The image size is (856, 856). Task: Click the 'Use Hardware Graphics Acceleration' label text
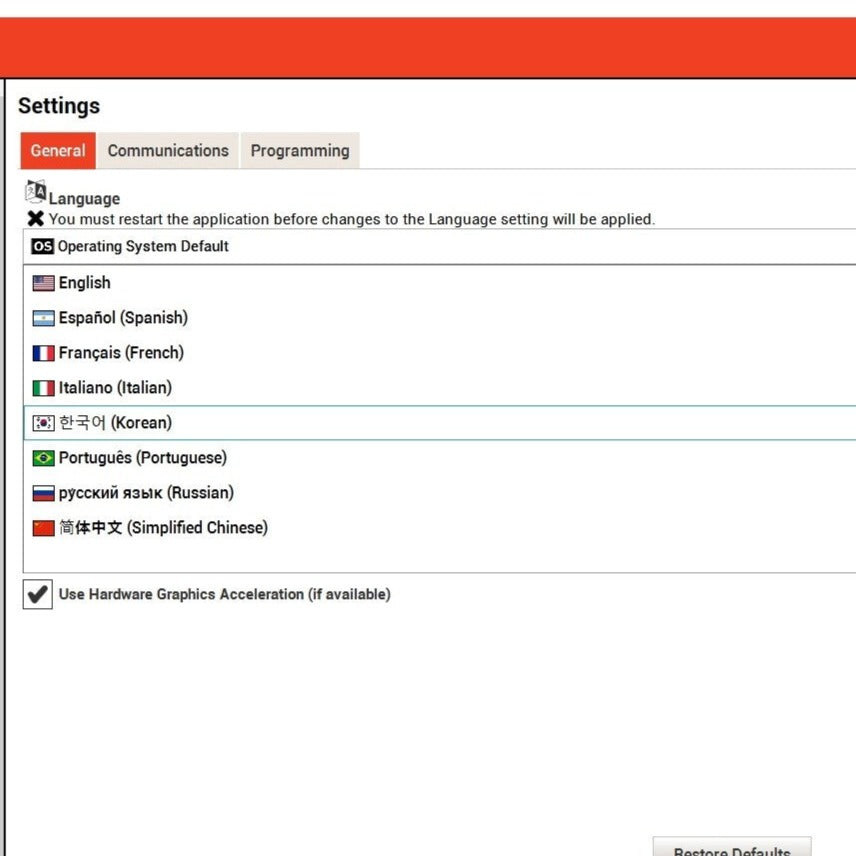pyautogui.click(x=224, y=594)
